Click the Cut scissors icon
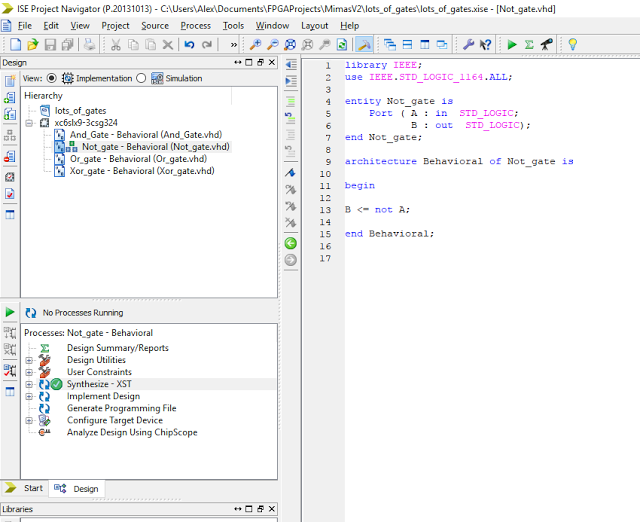This screenshot has width=640, height=522. click(116, 44)
